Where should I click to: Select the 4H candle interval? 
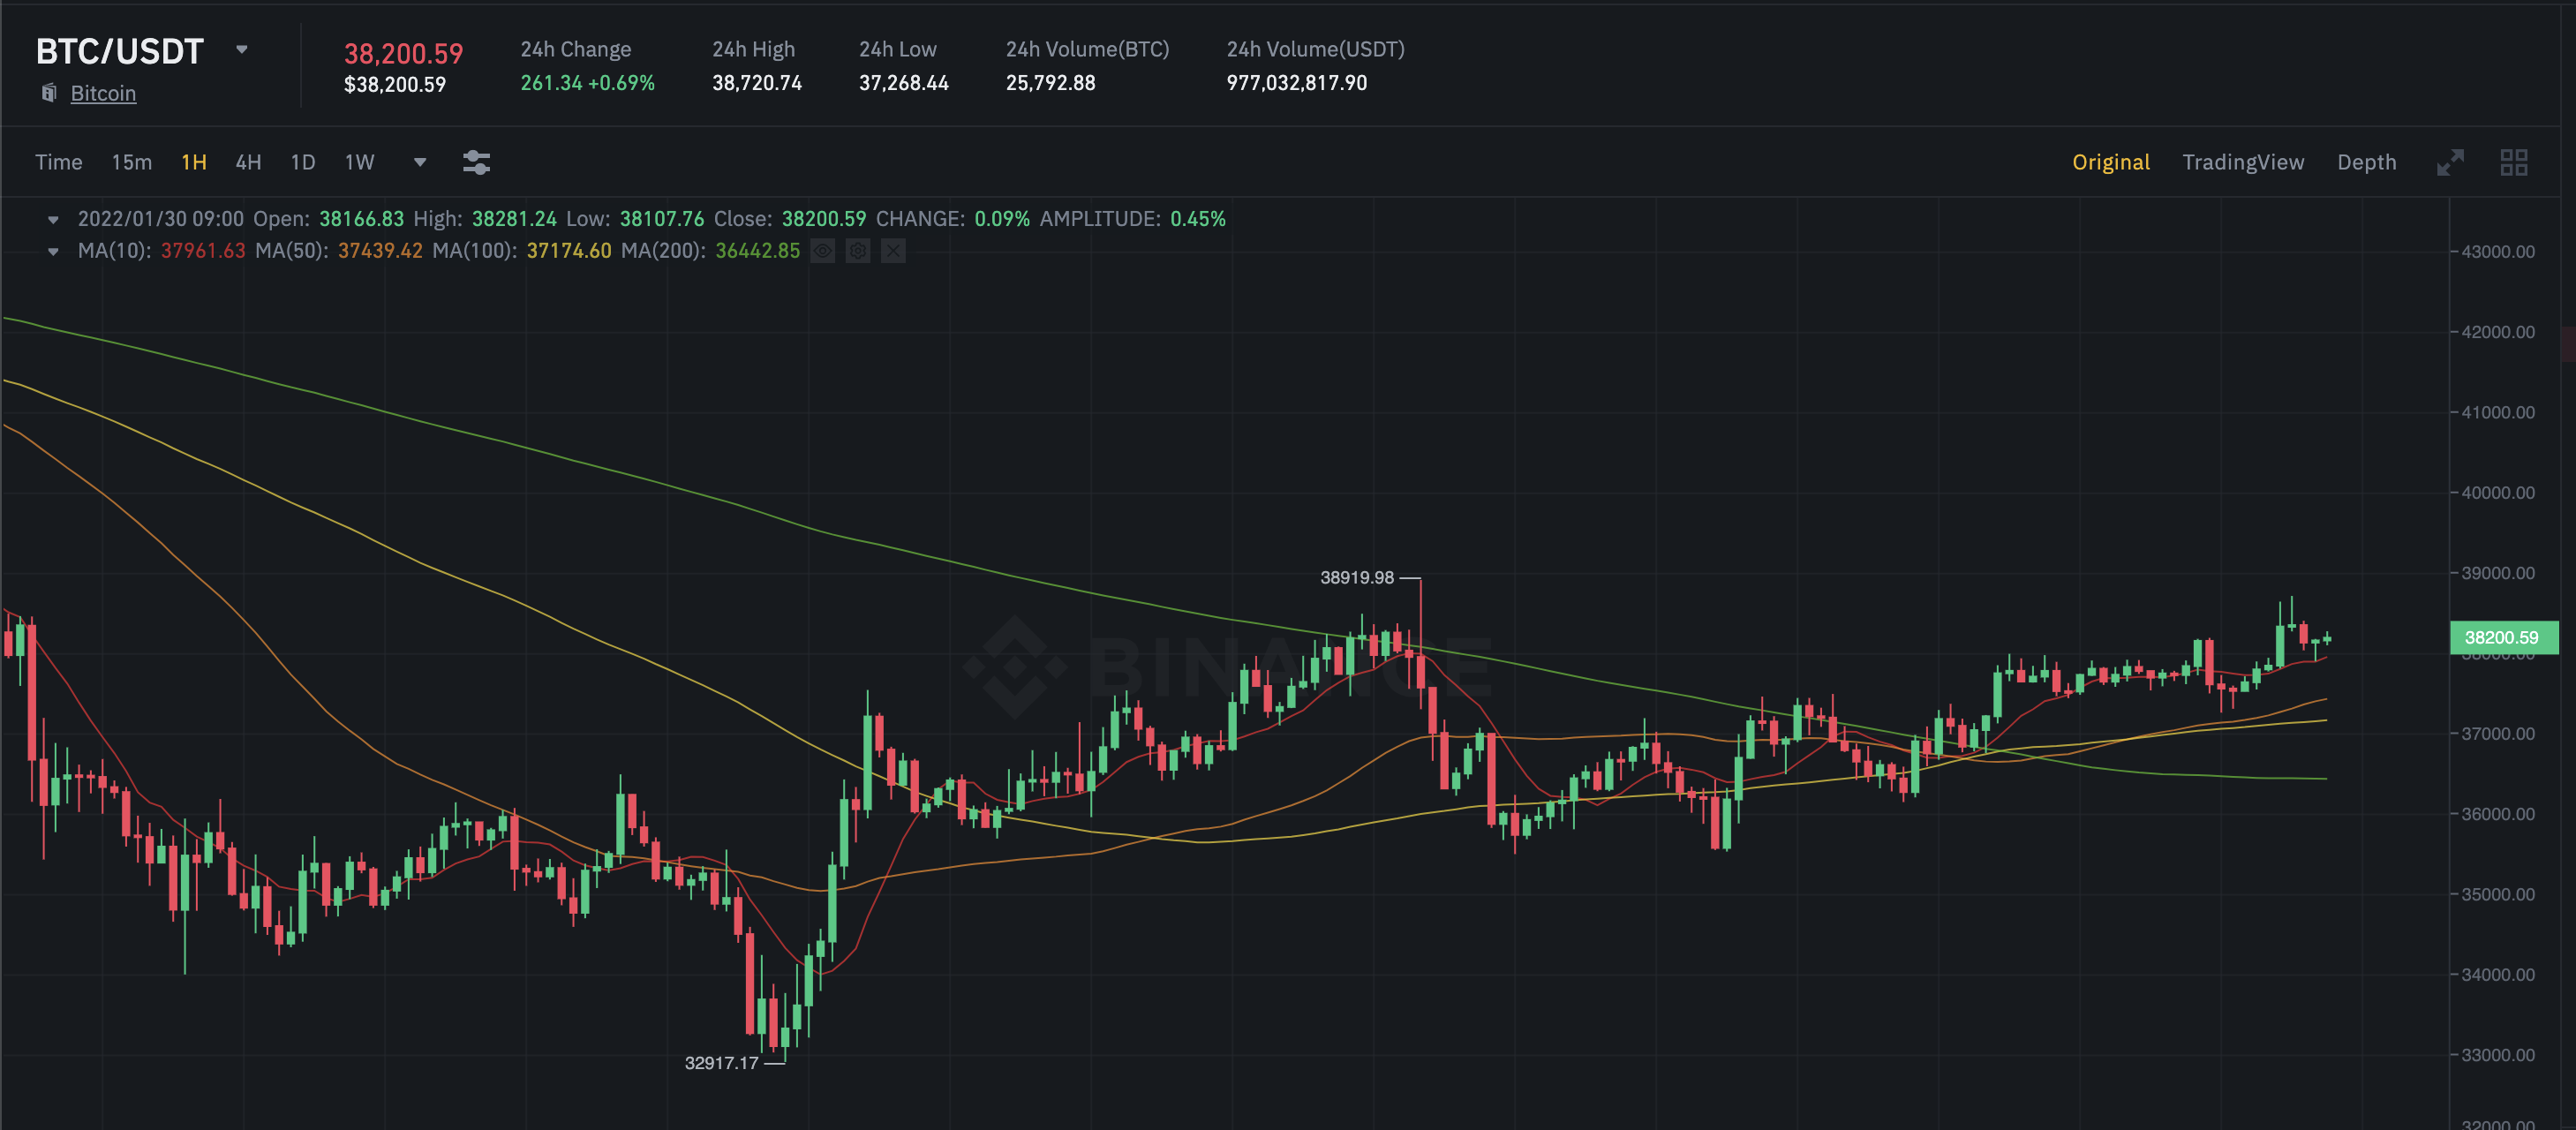tap(248, 162)
